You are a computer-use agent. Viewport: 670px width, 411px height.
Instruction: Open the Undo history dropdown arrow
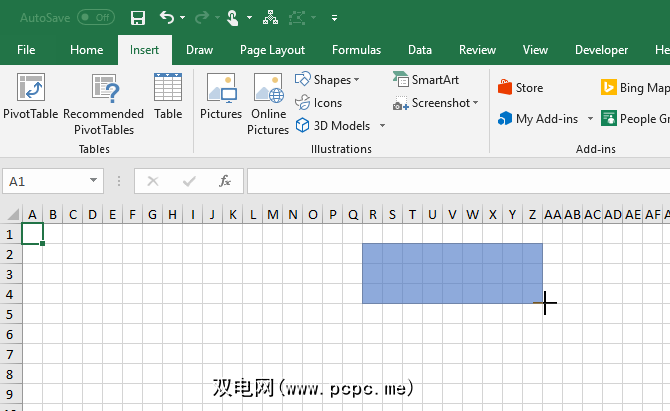pyautogui.click(x=183, y=18)
